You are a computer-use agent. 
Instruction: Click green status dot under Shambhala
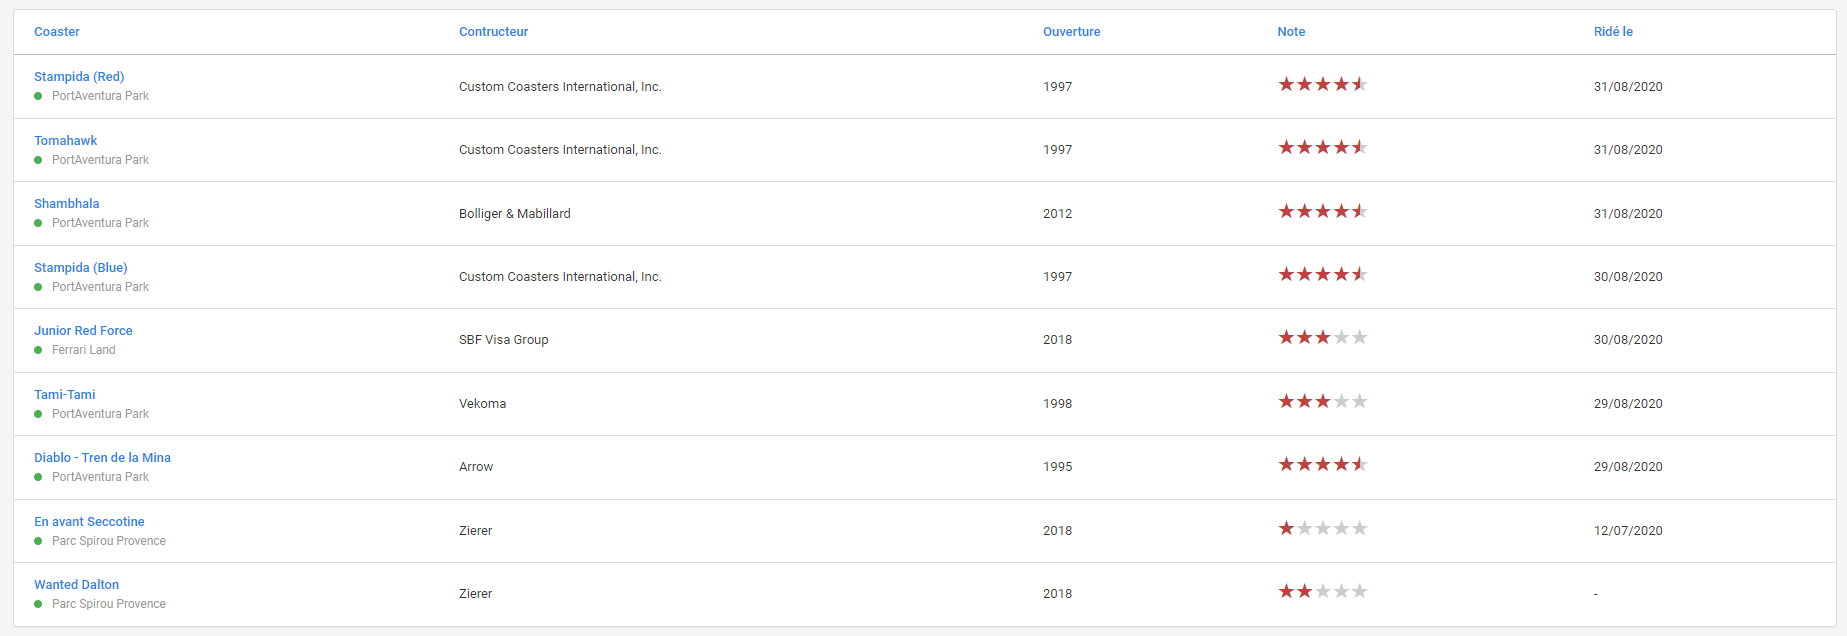[38, 223]
